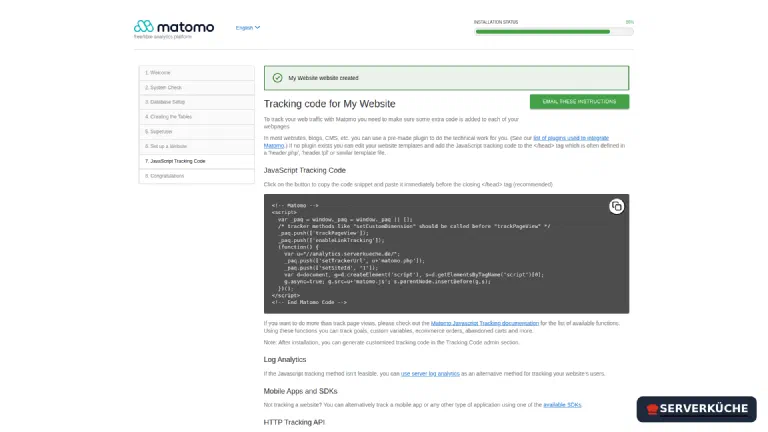Select the 7. JavaScript Tracking Code step
The width and height of the screenshot is (768, 432).
(x=196, y=161)
